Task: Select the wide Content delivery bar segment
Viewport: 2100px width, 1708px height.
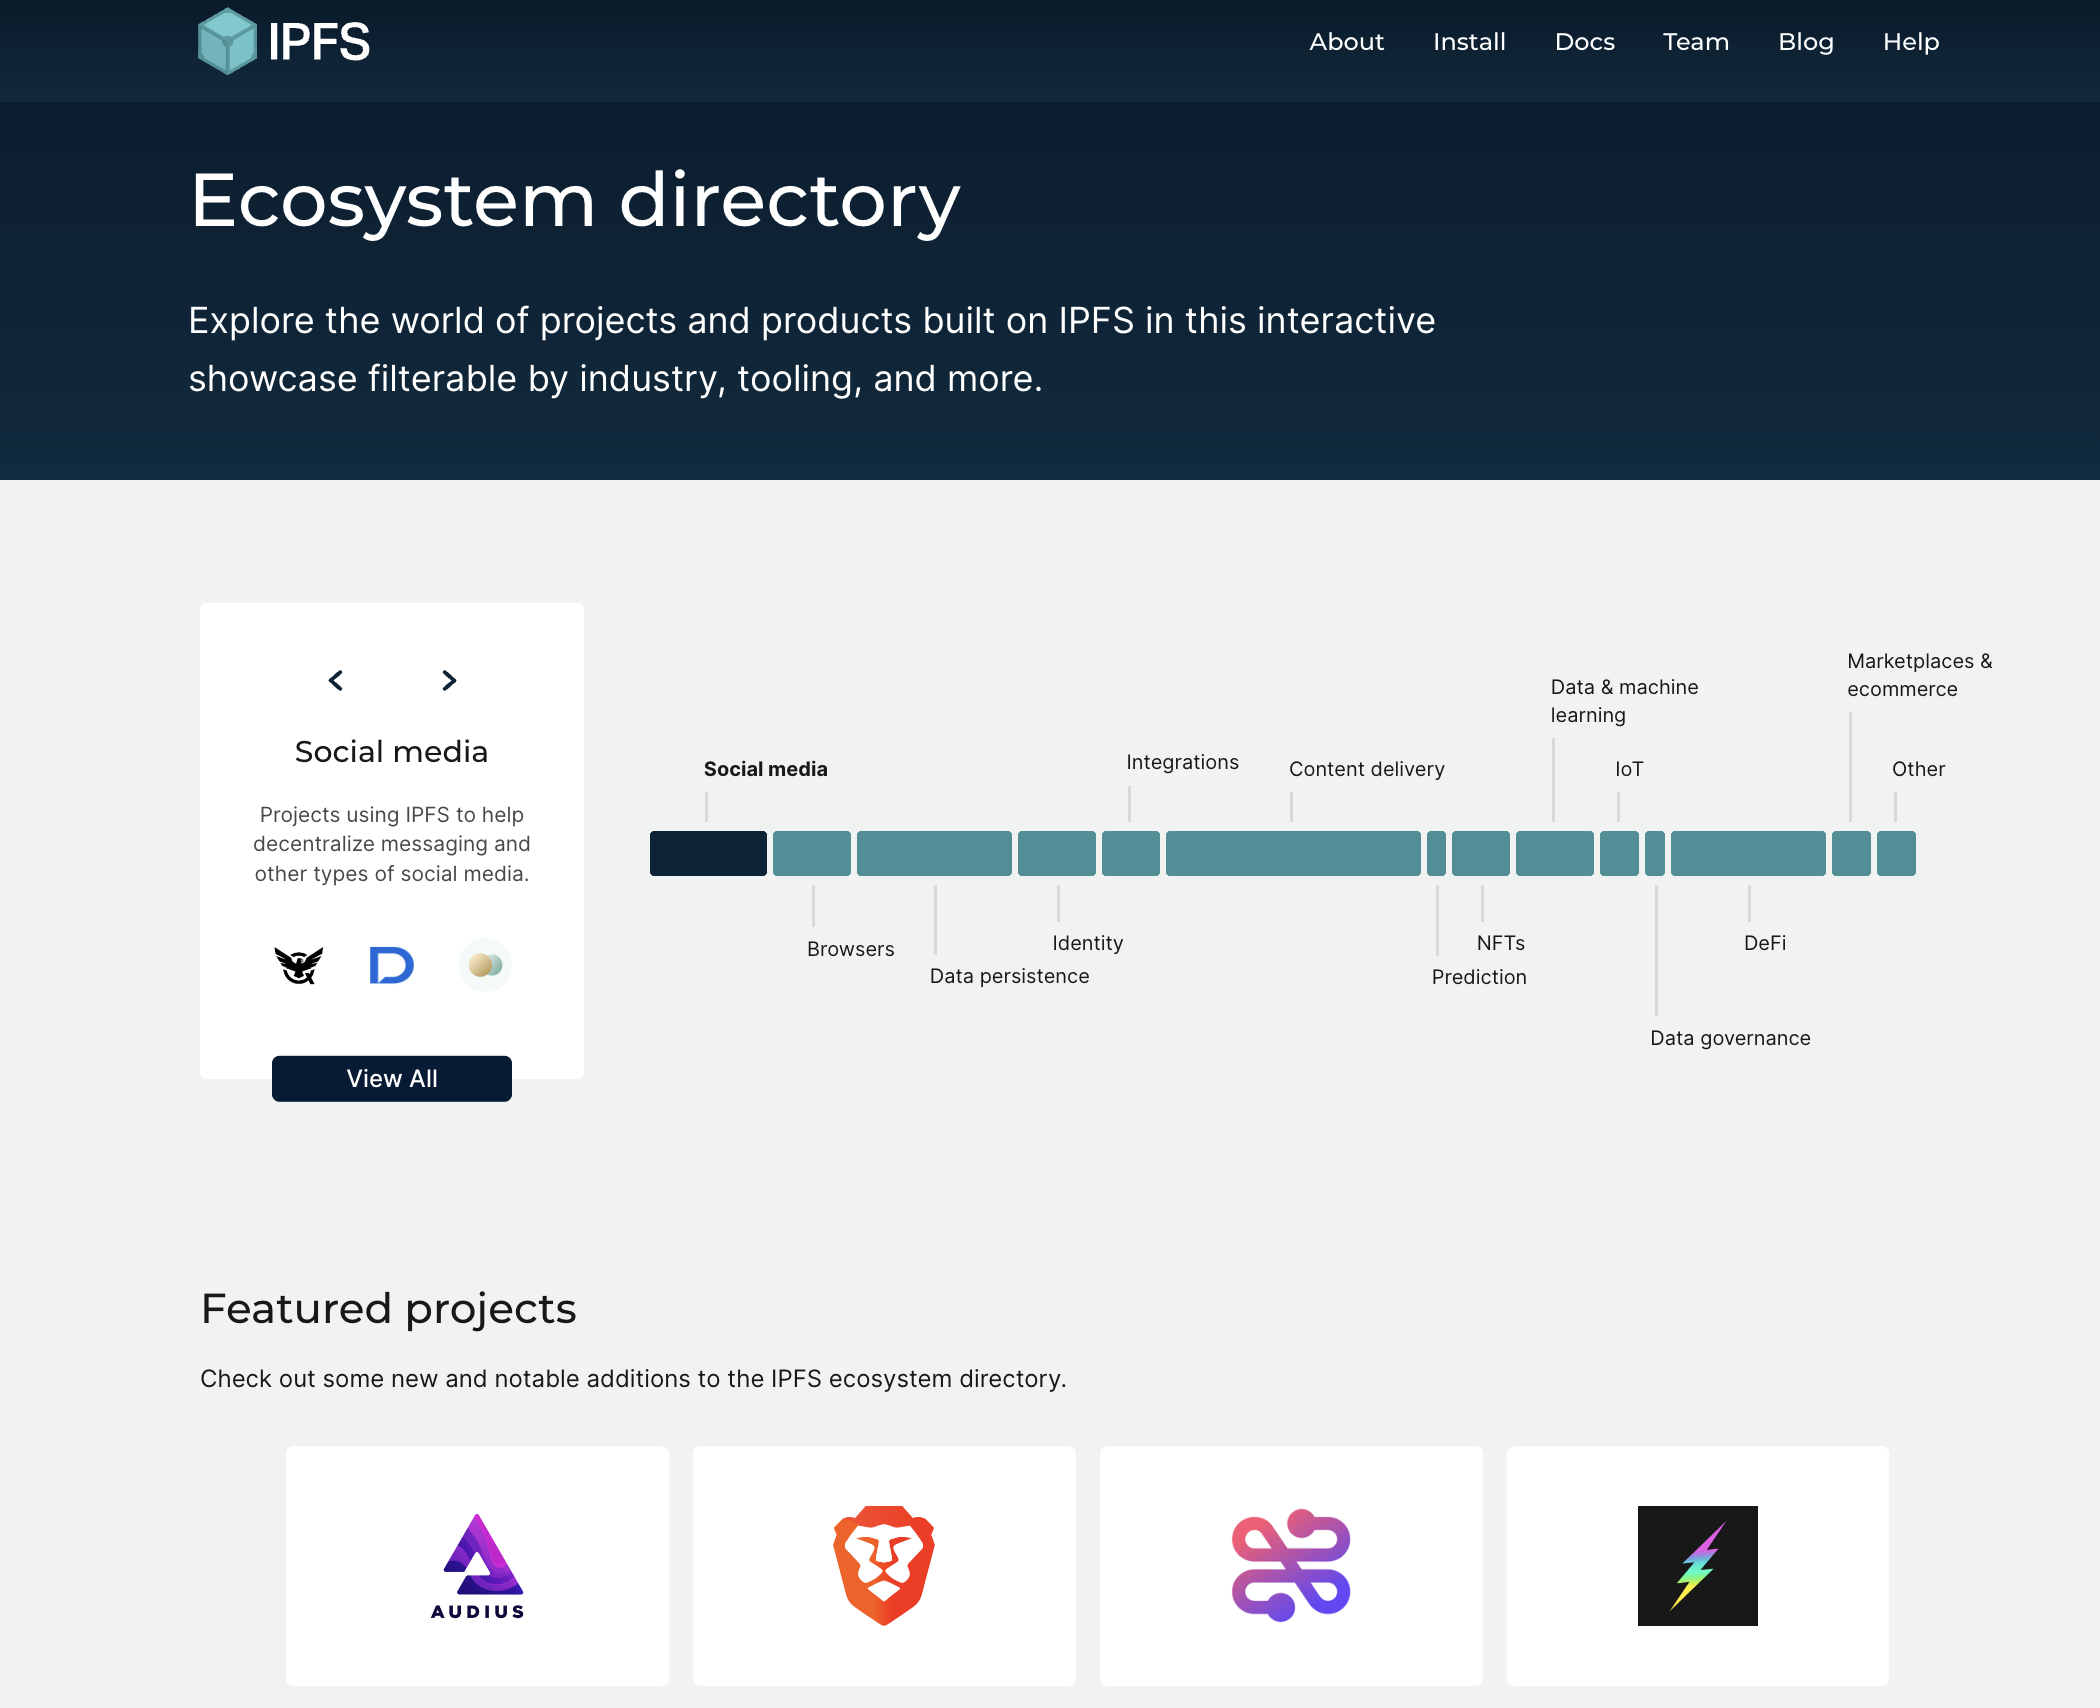Action: (1293, 853)
